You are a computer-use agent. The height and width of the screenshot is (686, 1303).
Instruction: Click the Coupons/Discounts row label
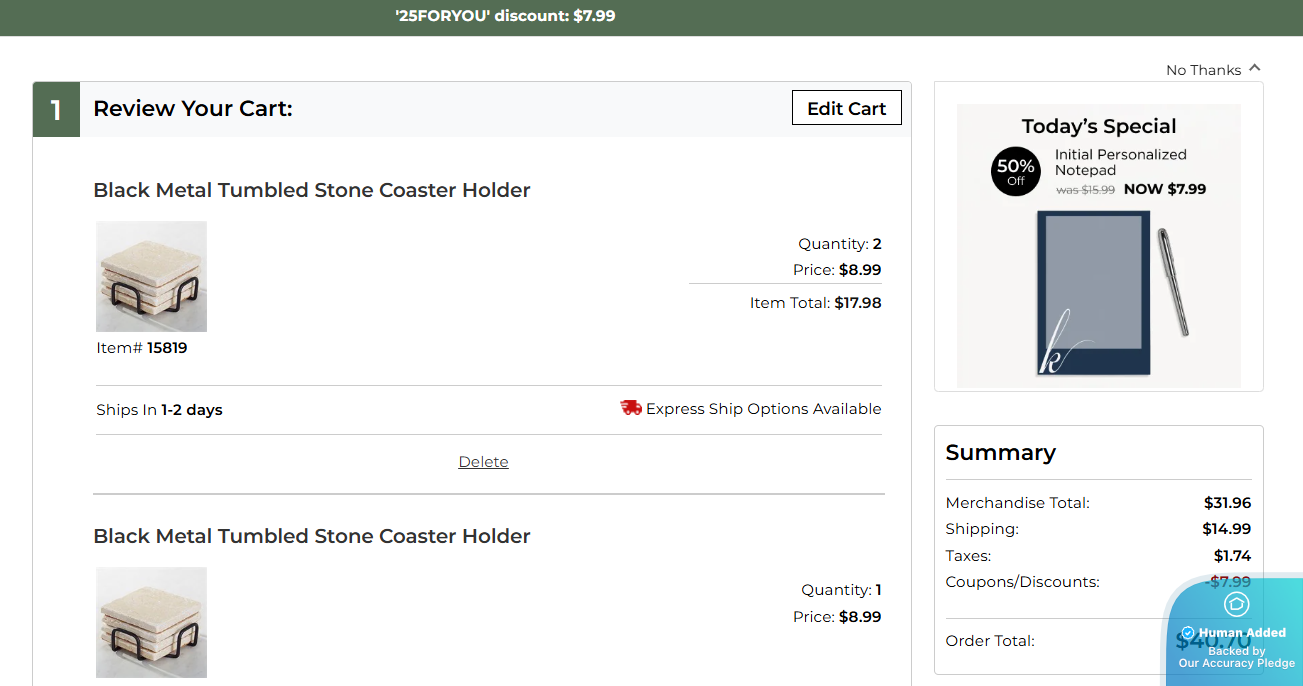click(1022, 582)
